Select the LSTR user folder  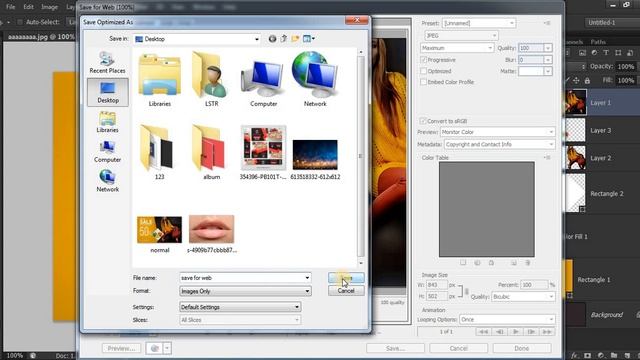211,80
